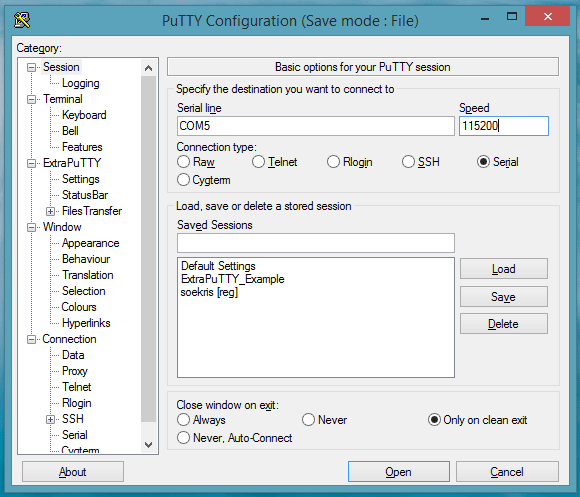
Task: Open the Logging category
Action: pyautogui.click(x=81, y=83)
